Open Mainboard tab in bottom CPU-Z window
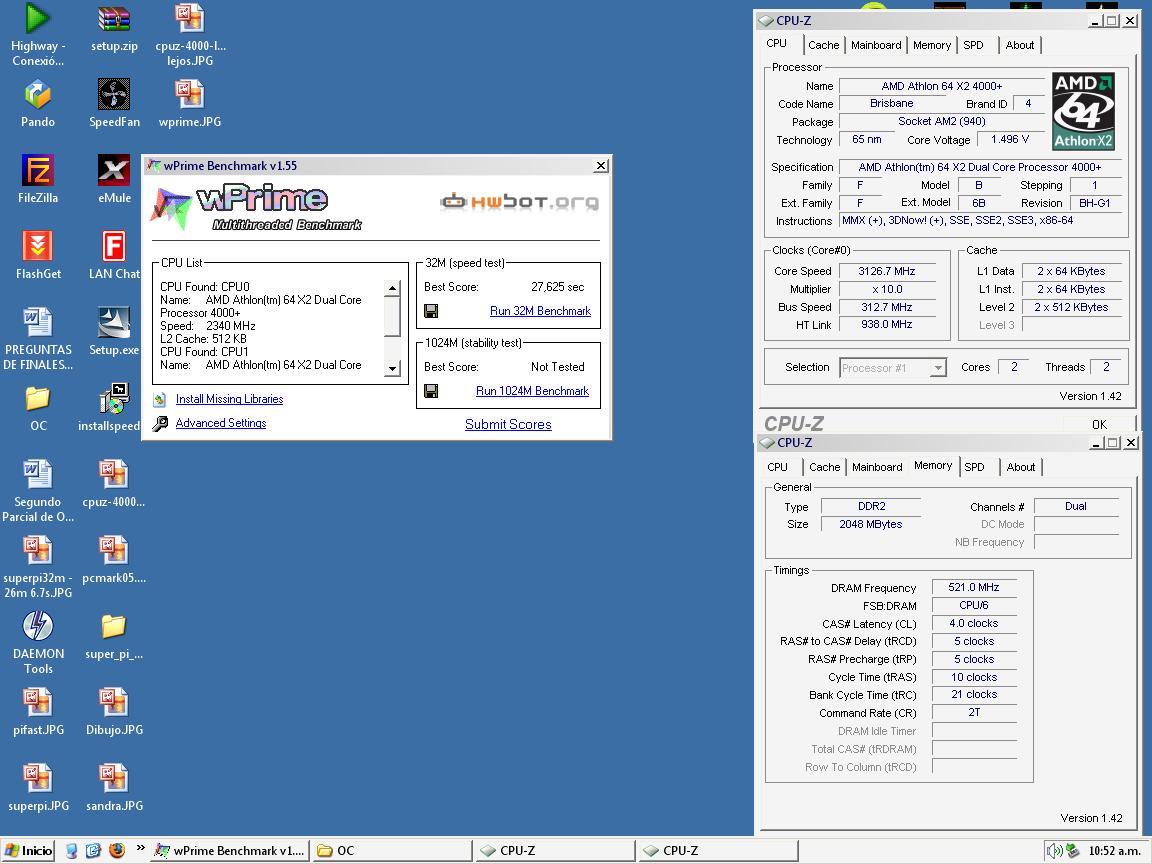 (876, 467)
